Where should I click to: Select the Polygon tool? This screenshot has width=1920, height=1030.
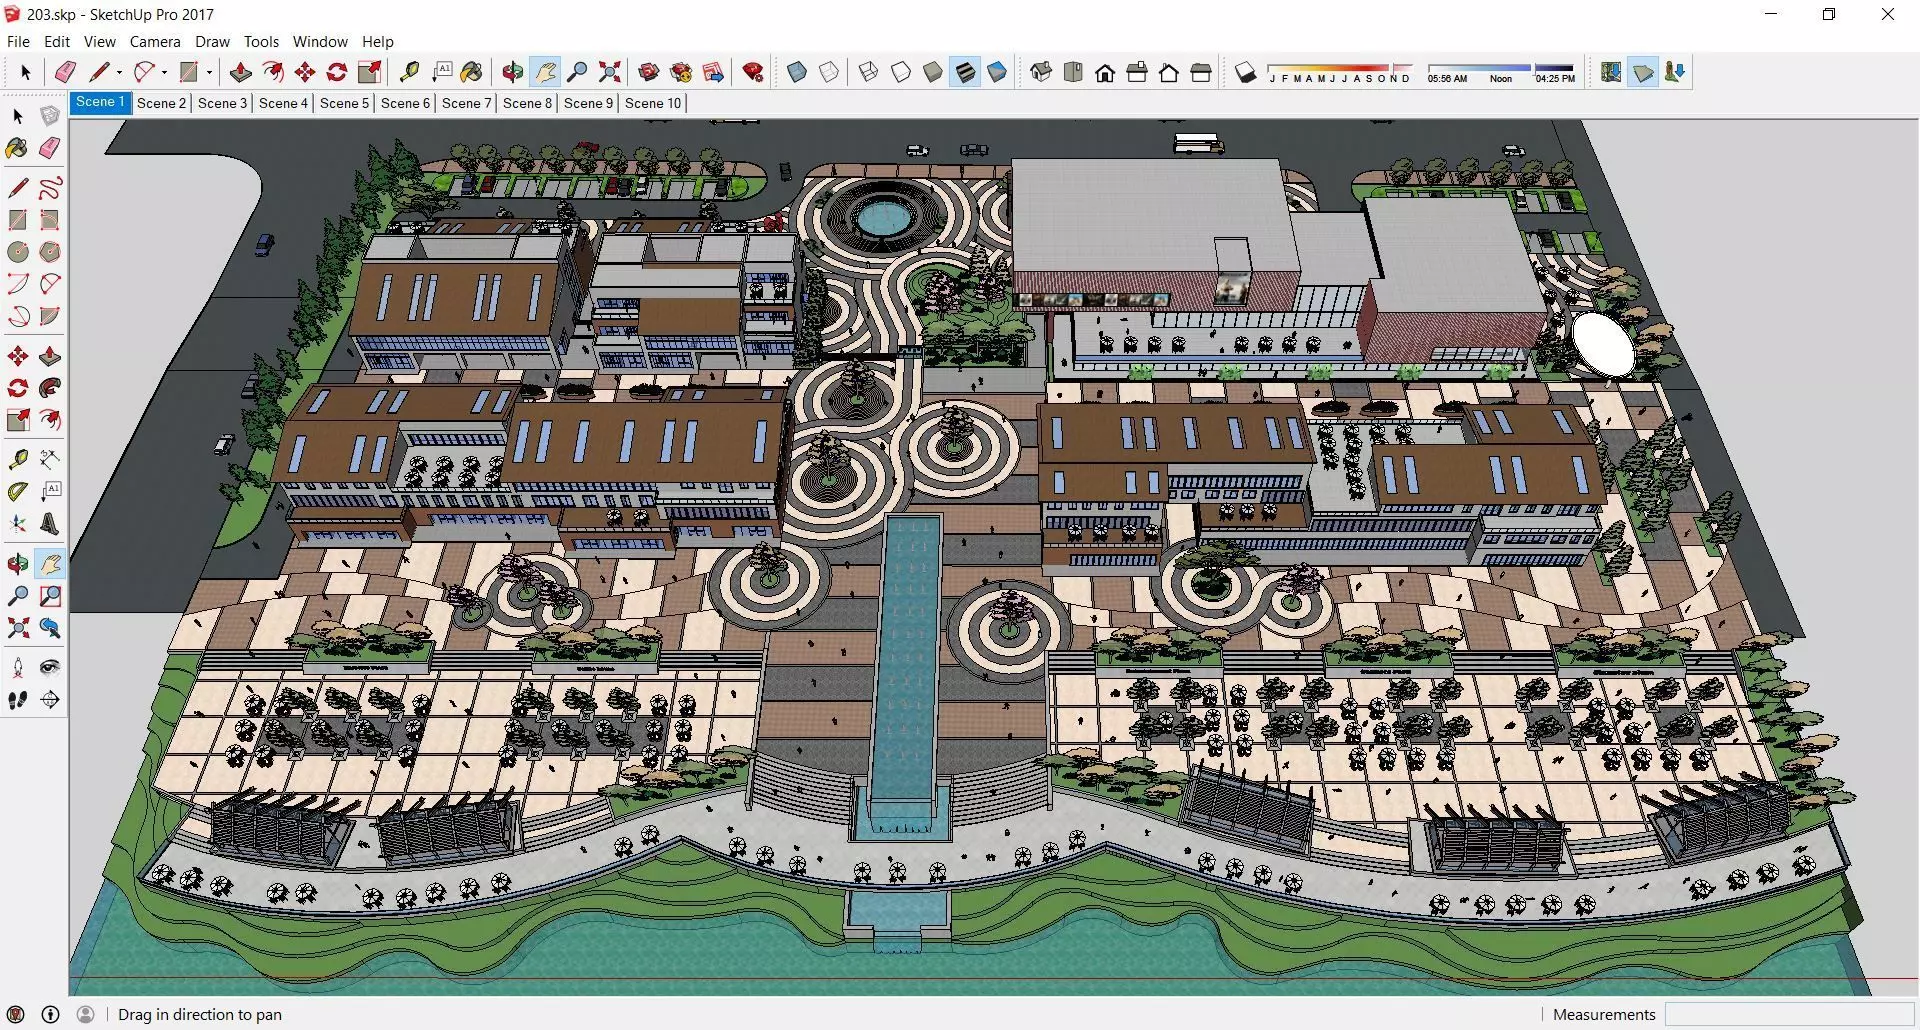pos(50,252)
